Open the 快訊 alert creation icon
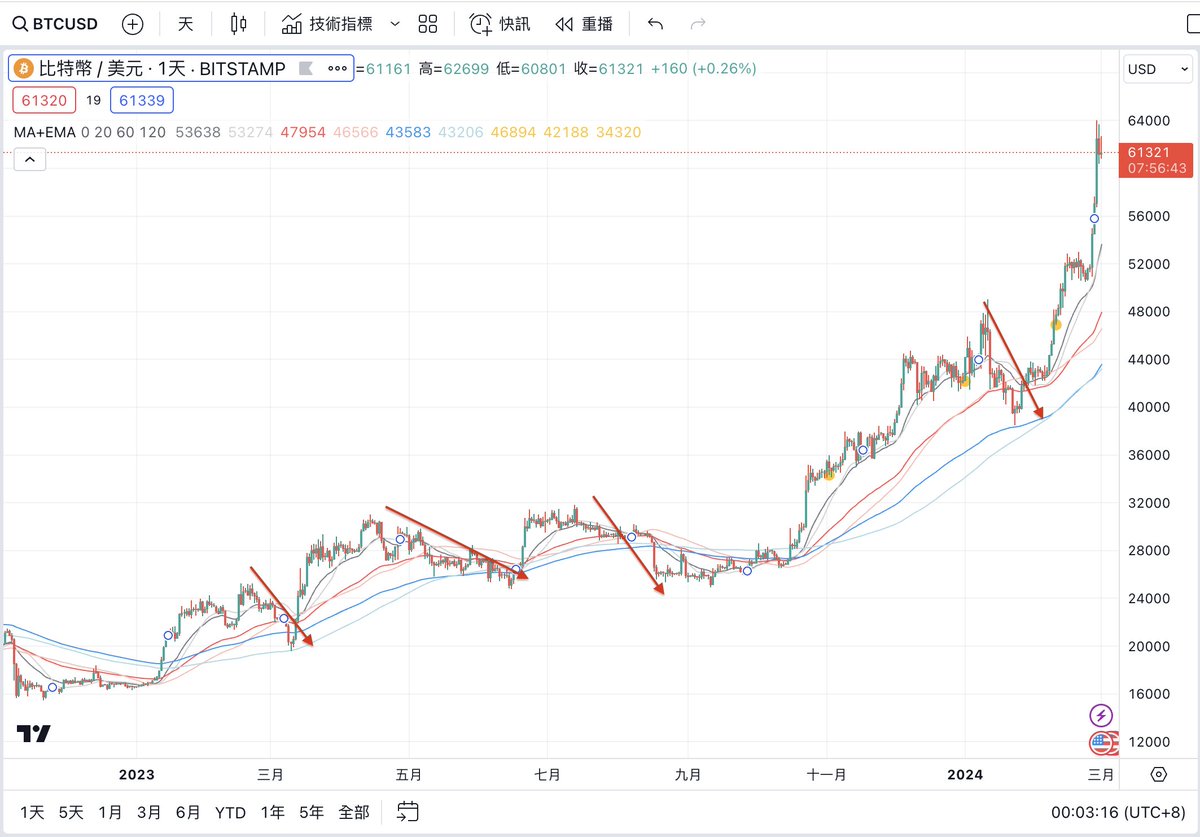 [481, 23]
